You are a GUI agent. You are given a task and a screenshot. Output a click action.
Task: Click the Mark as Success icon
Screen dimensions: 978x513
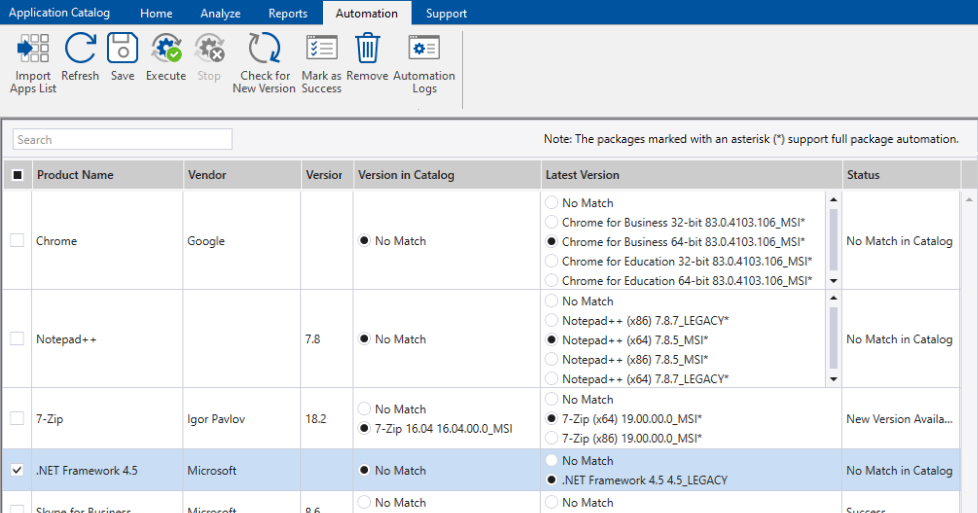(321, 49)
